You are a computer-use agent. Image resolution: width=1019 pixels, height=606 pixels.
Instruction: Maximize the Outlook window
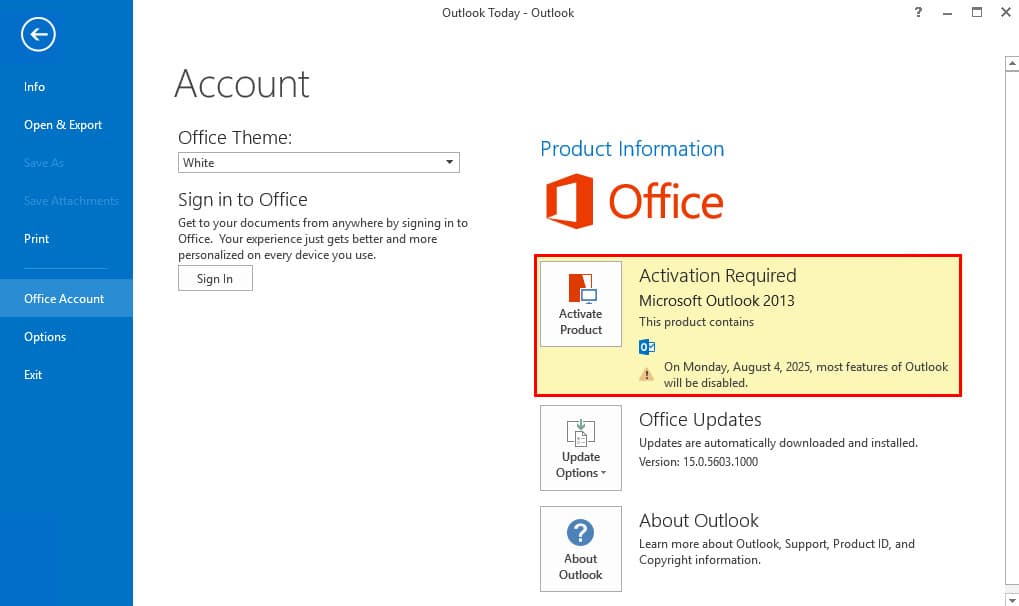[977, 12]
